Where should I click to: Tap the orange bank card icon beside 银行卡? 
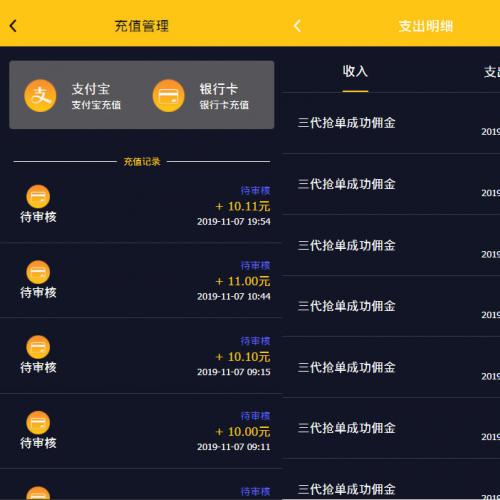(169, 96)
